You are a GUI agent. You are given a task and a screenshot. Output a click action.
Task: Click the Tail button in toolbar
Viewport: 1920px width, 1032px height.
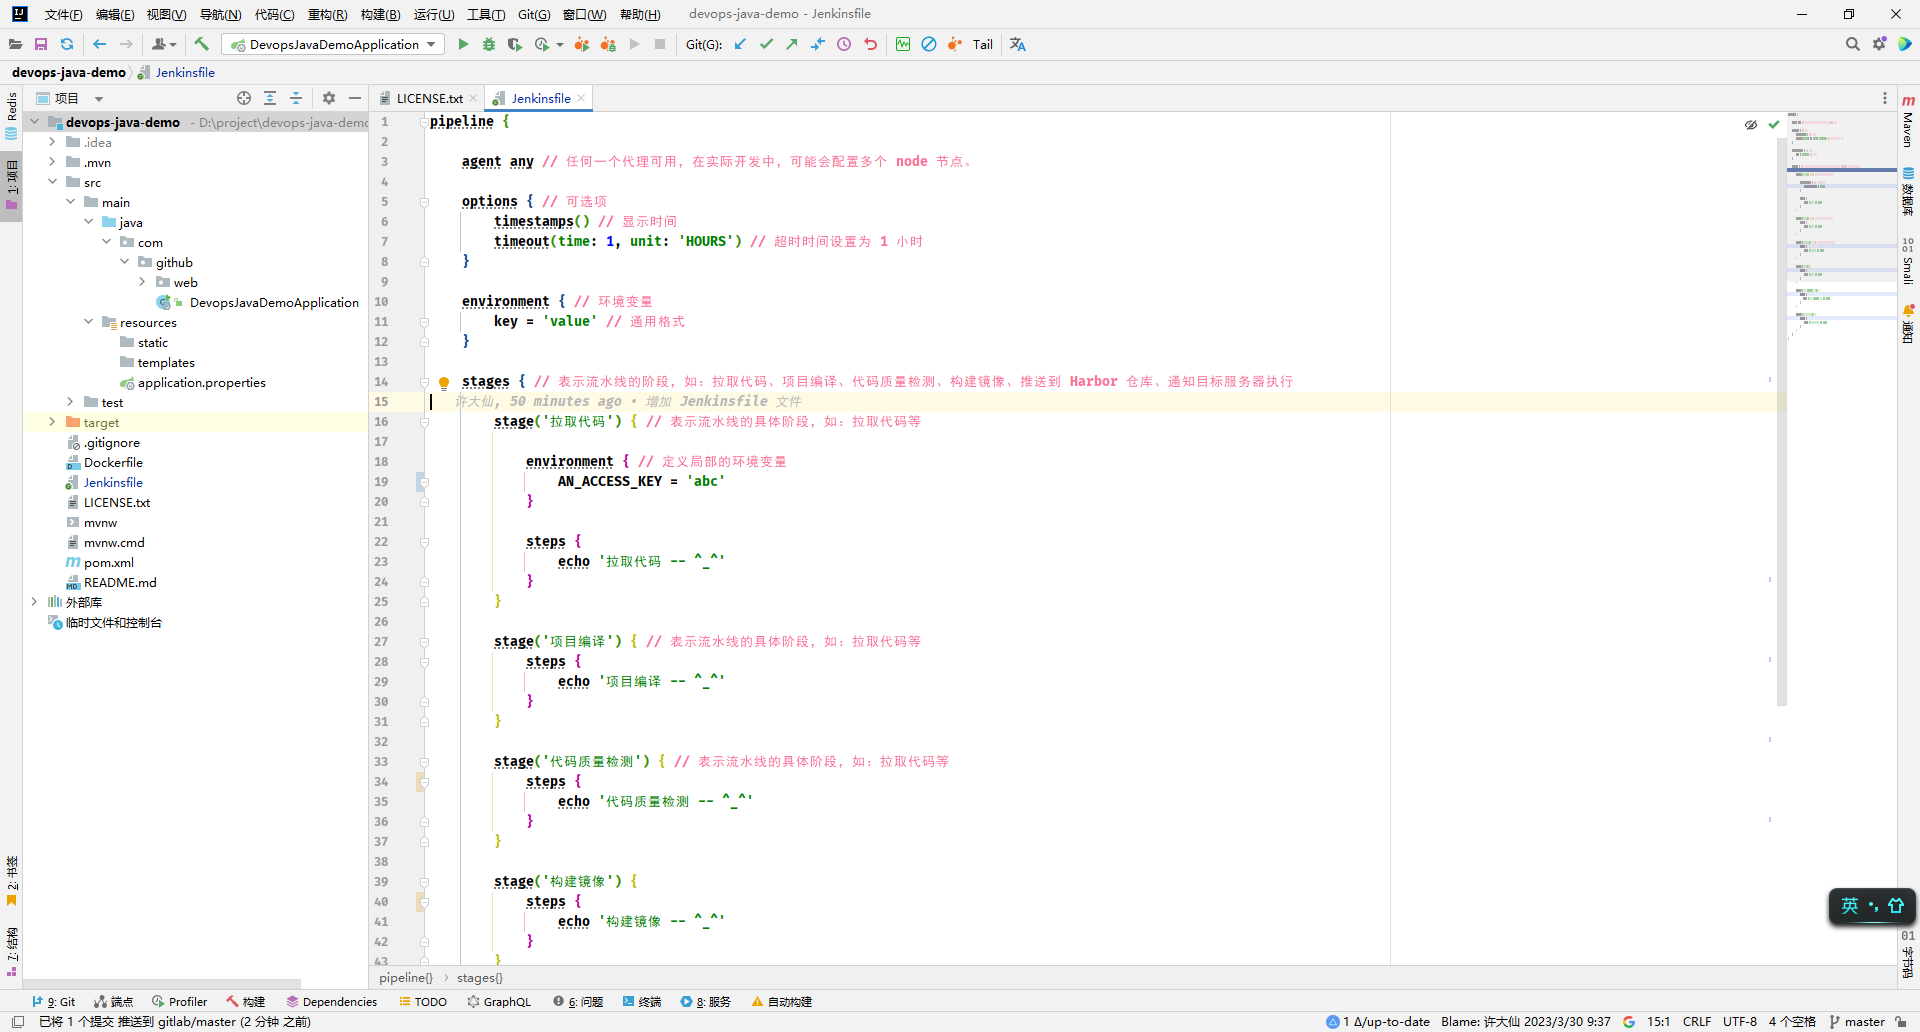point(983,44)
